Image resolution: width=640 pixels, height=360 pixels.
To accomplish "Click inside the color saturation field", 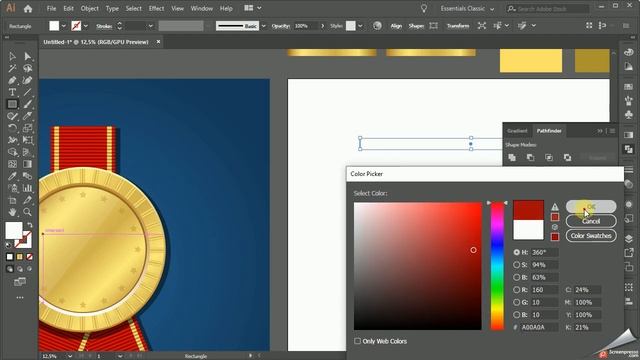I will coord(418,266).
